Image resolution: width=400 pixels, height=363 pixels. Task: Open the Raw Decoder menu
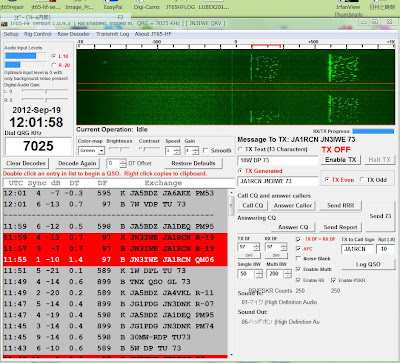click(73, 34)
